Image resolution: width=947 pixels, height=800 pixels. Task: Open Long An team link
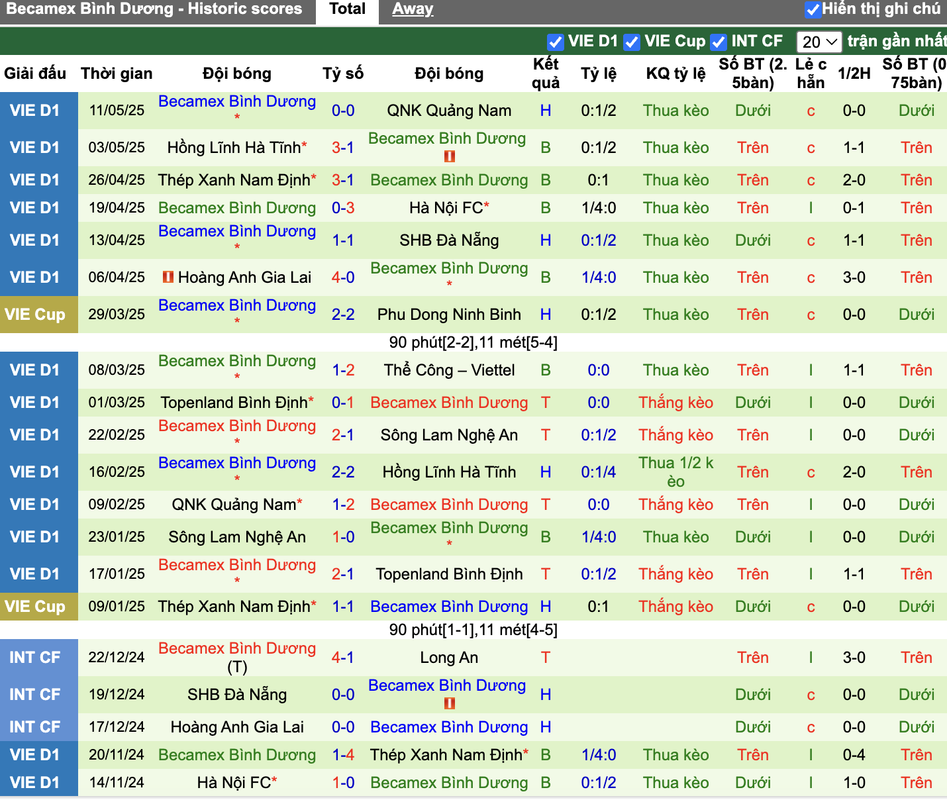pos(449,658)
